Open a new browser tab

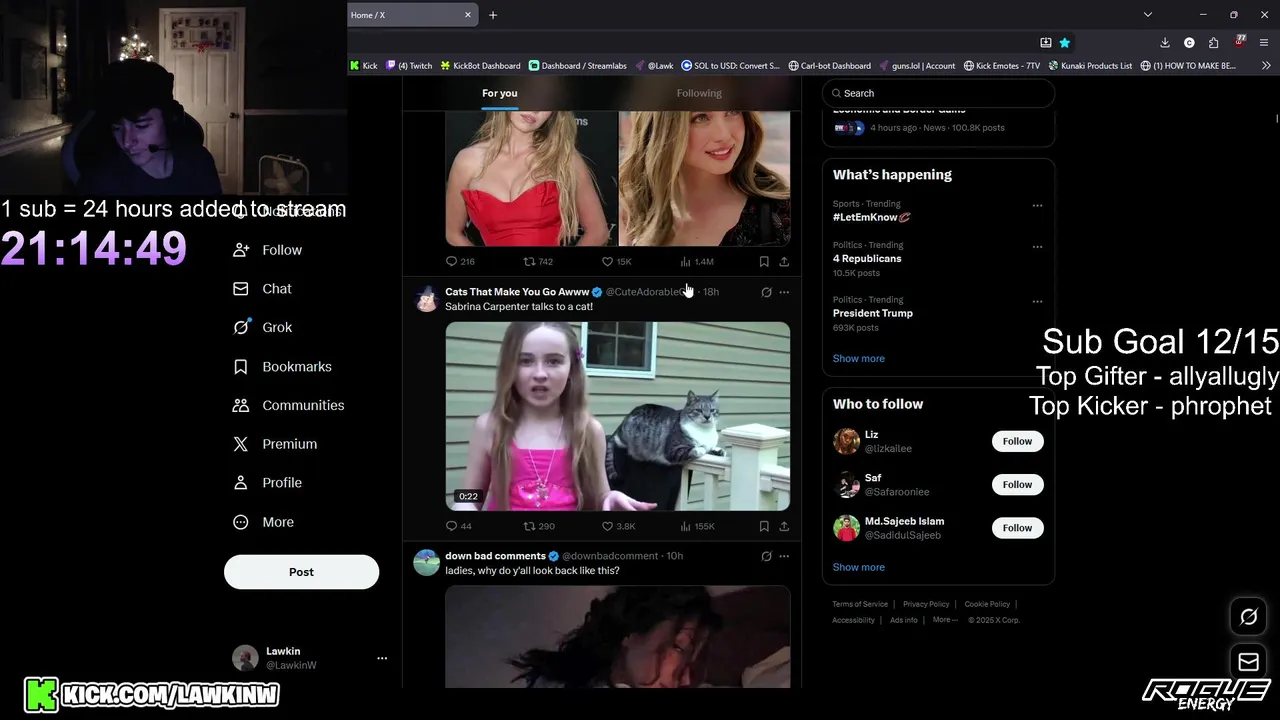tap(493, 15)
